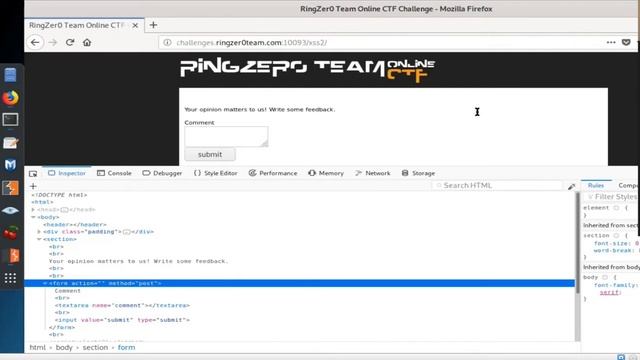Select the textarea name="comment" node
This screenshot has height=360, width=640.
click(x=122, y=305)
